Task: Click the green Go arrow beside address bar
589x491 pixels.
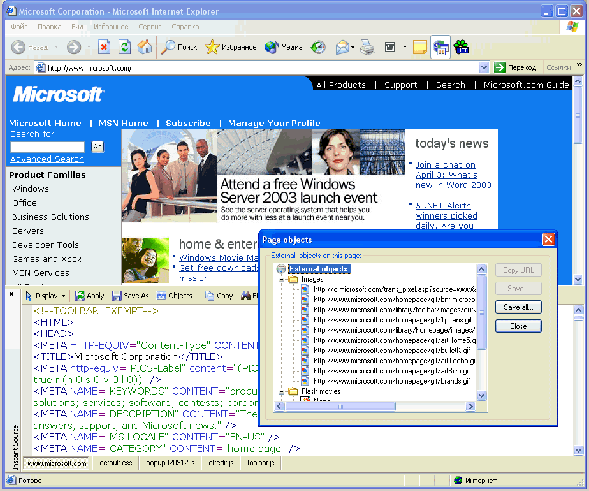Action: (500, 68)
